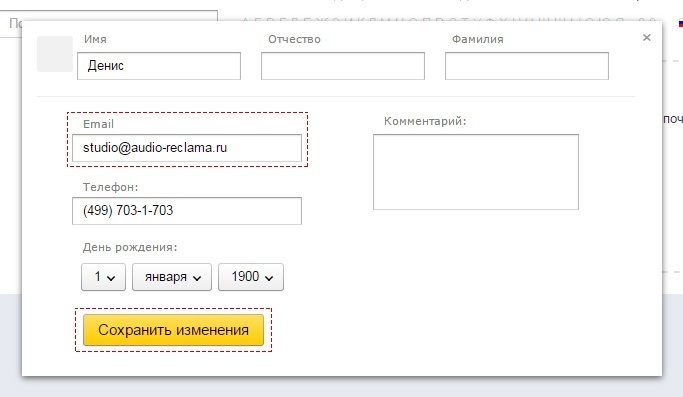The width and height of the screenshot is (683, 397).
Task: Click the Комментарий: label
Action: coord(425,121)
